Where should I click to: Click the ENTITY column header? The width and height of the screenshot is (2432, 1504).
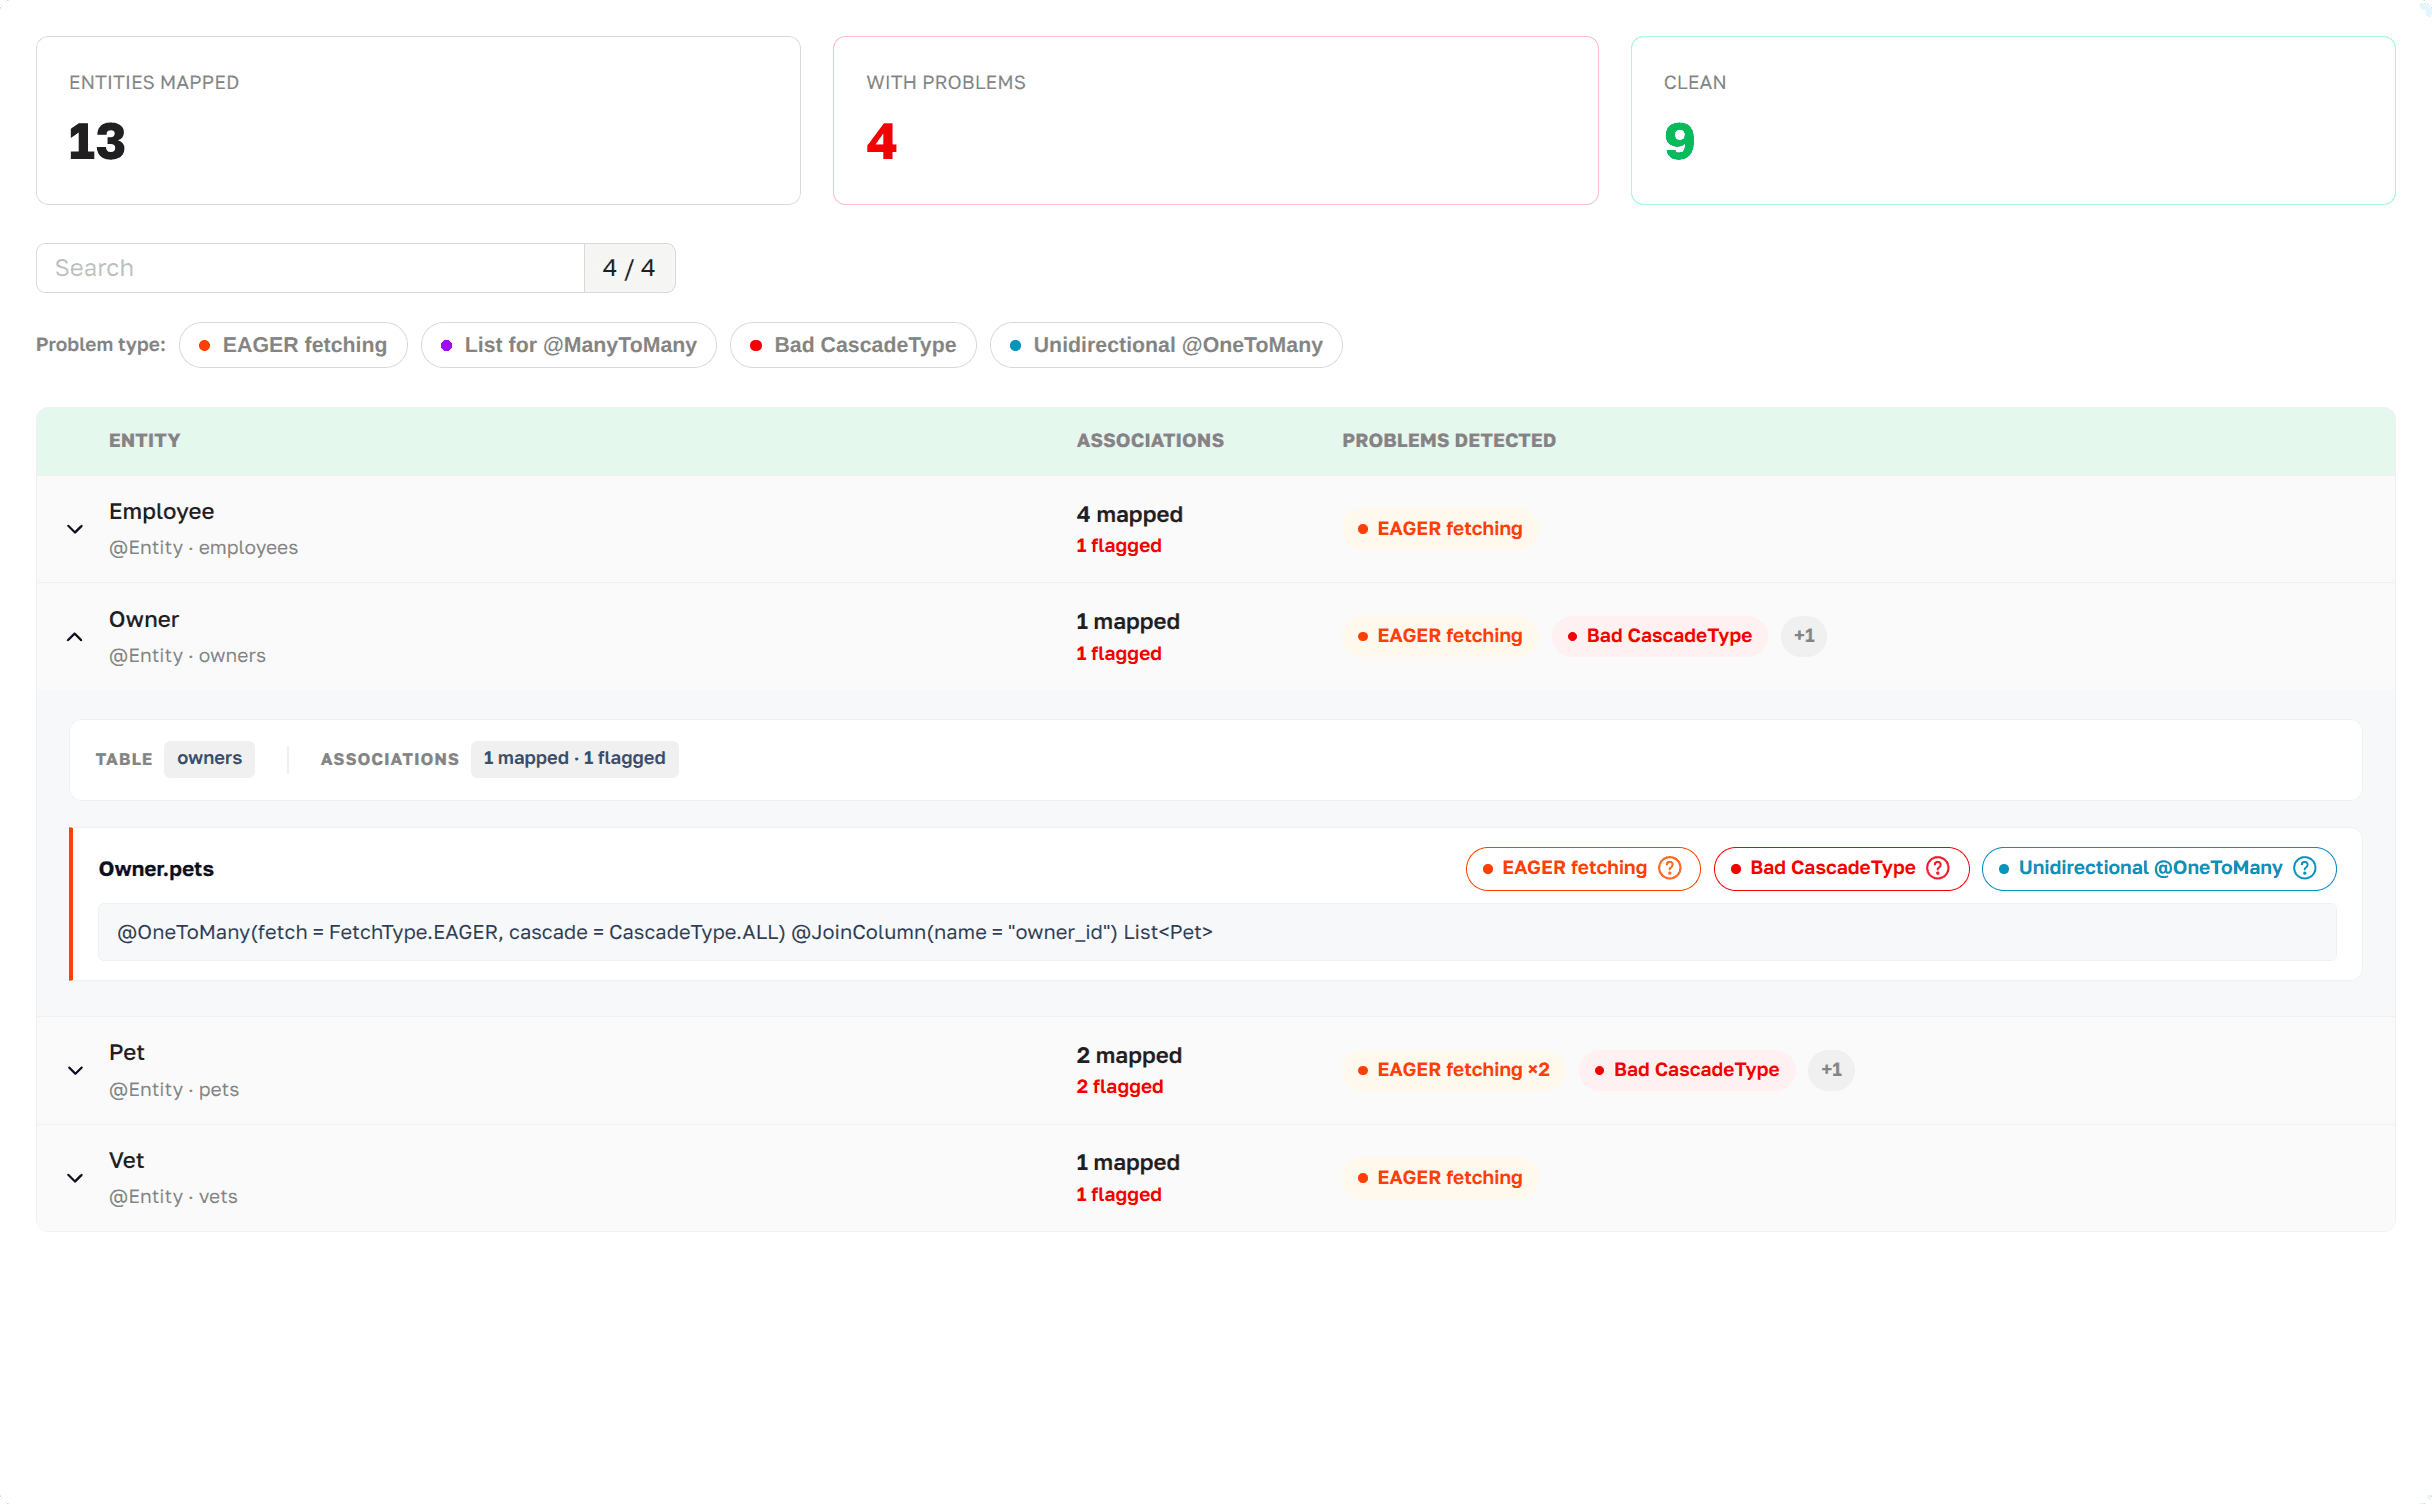click(x=144, y=441)
